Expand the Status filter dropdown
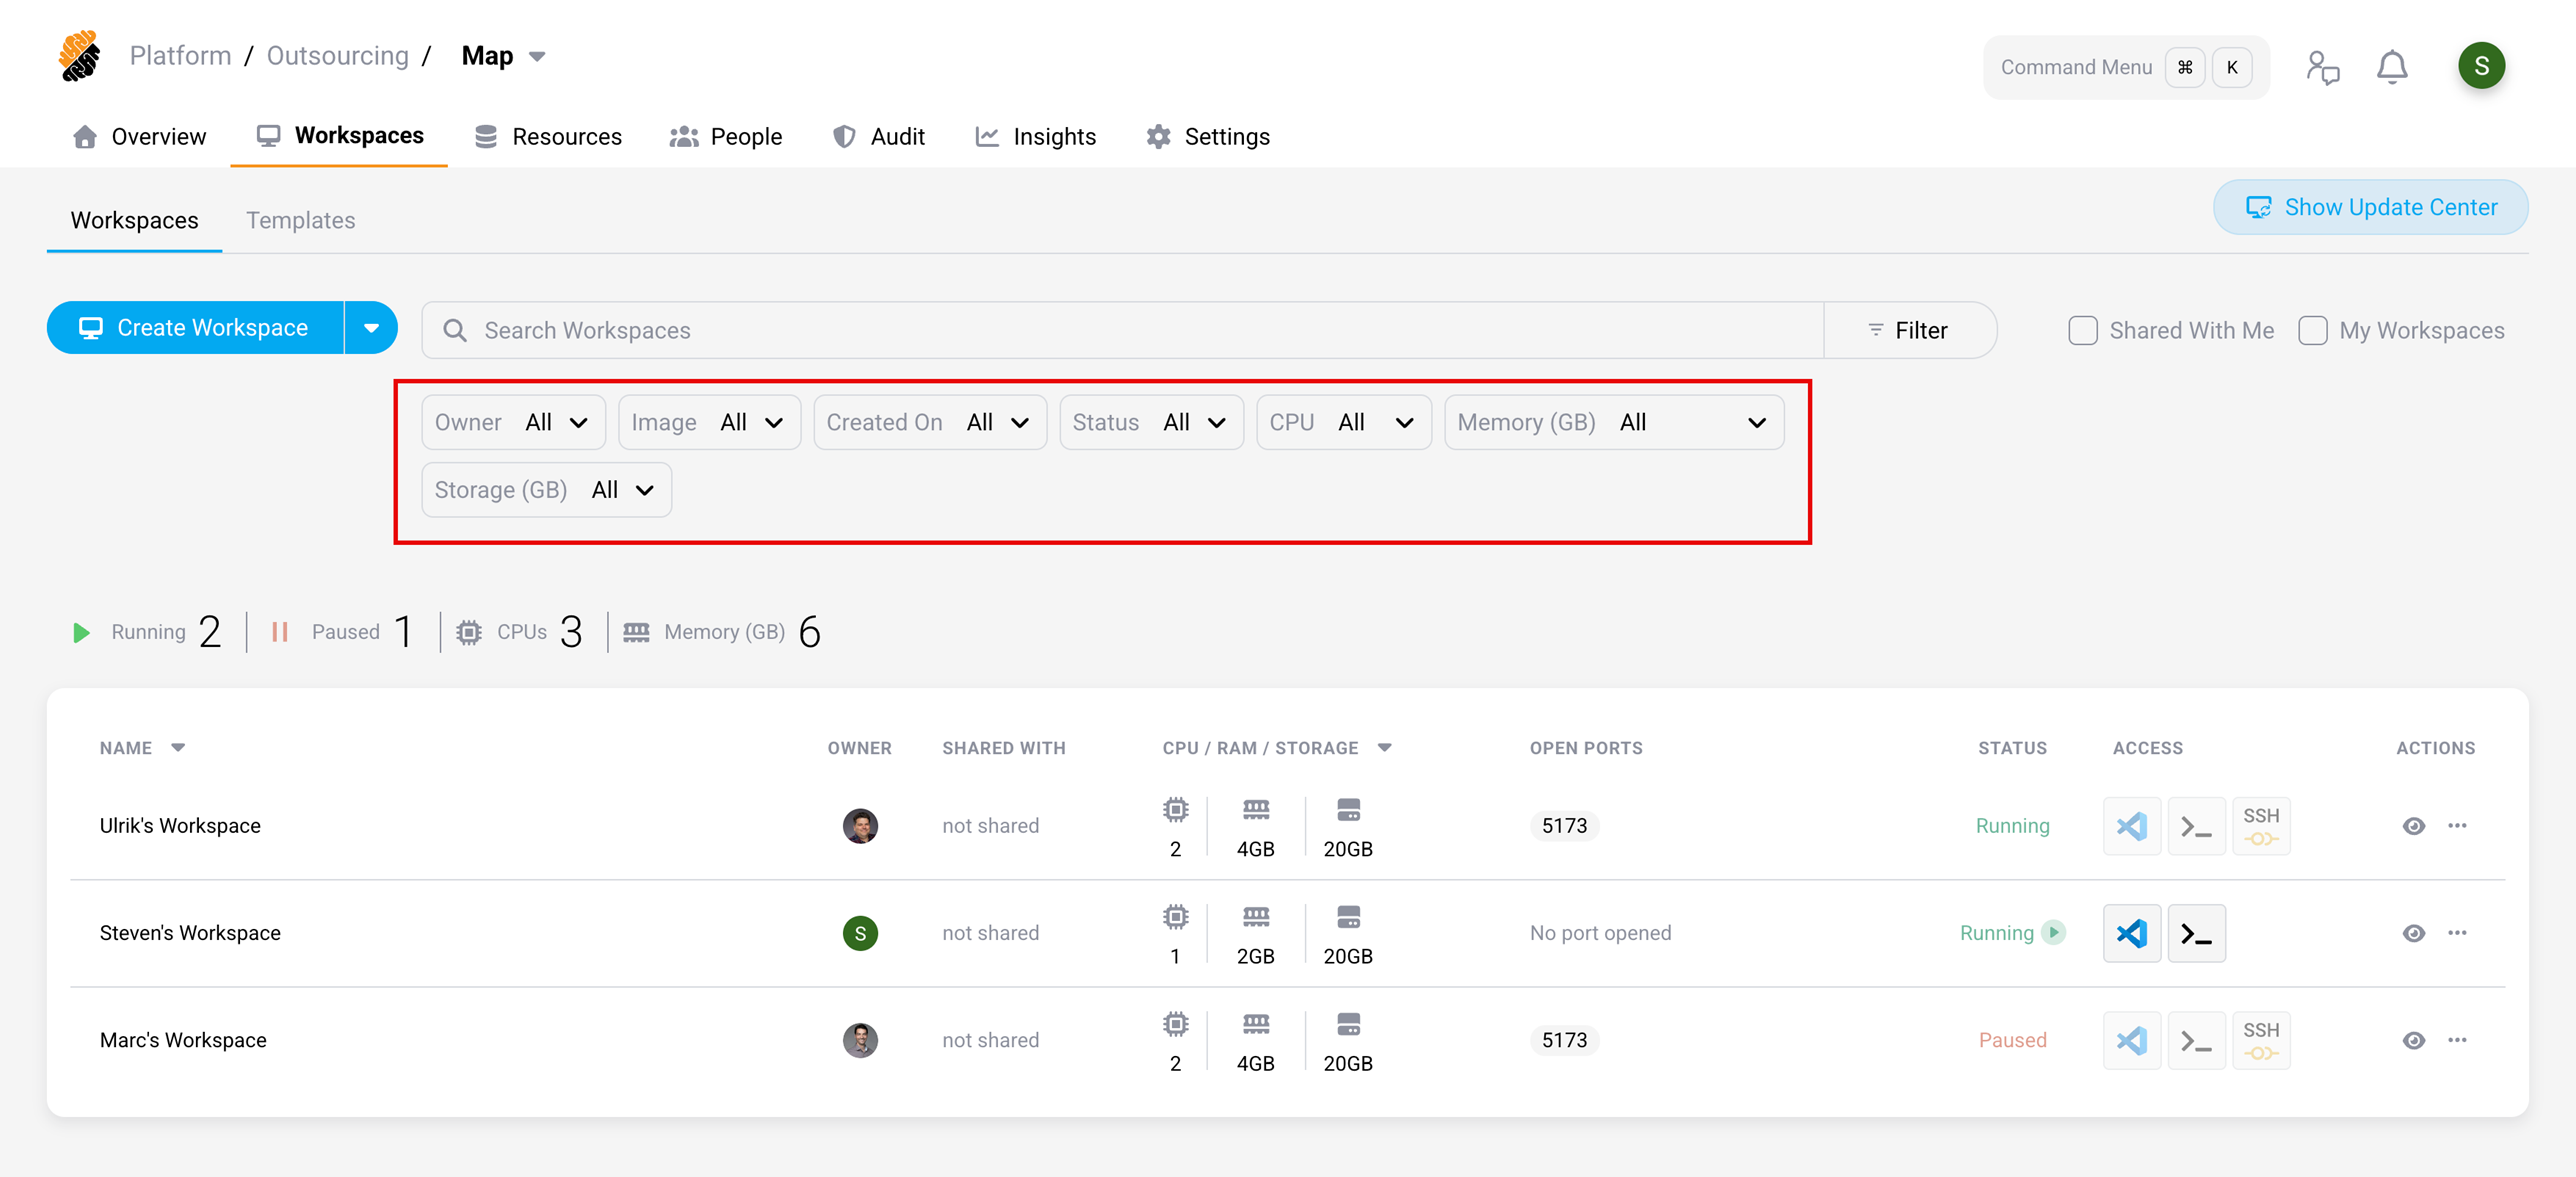The height and width of the screenshot is (1177, 2576). [1151, 423]
